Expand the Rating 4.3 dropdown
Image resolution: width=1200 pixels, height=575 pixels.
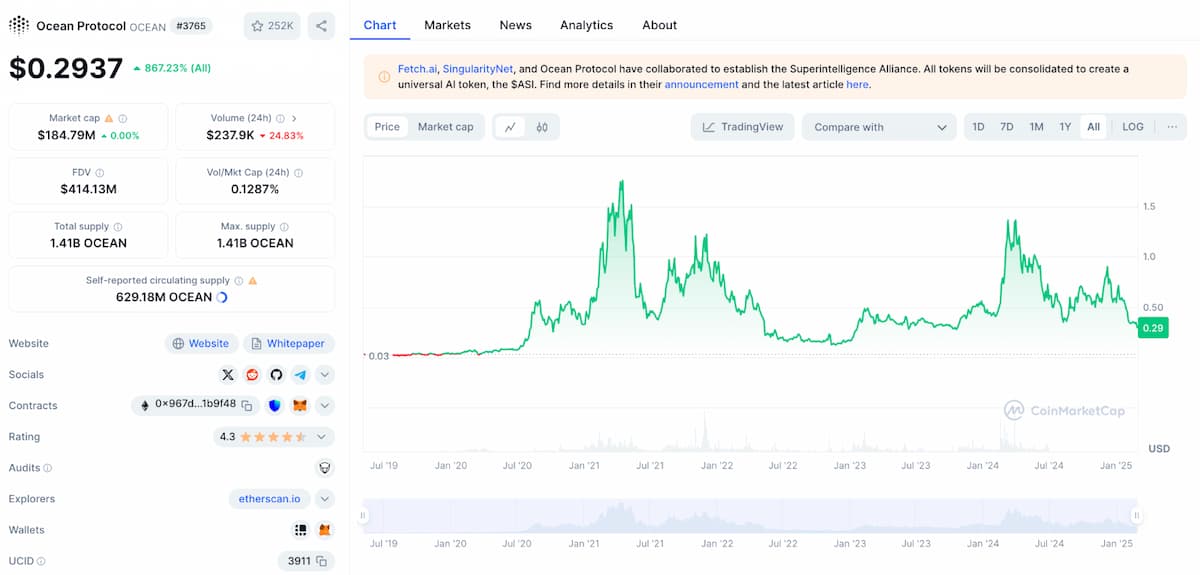coord(321,437)
